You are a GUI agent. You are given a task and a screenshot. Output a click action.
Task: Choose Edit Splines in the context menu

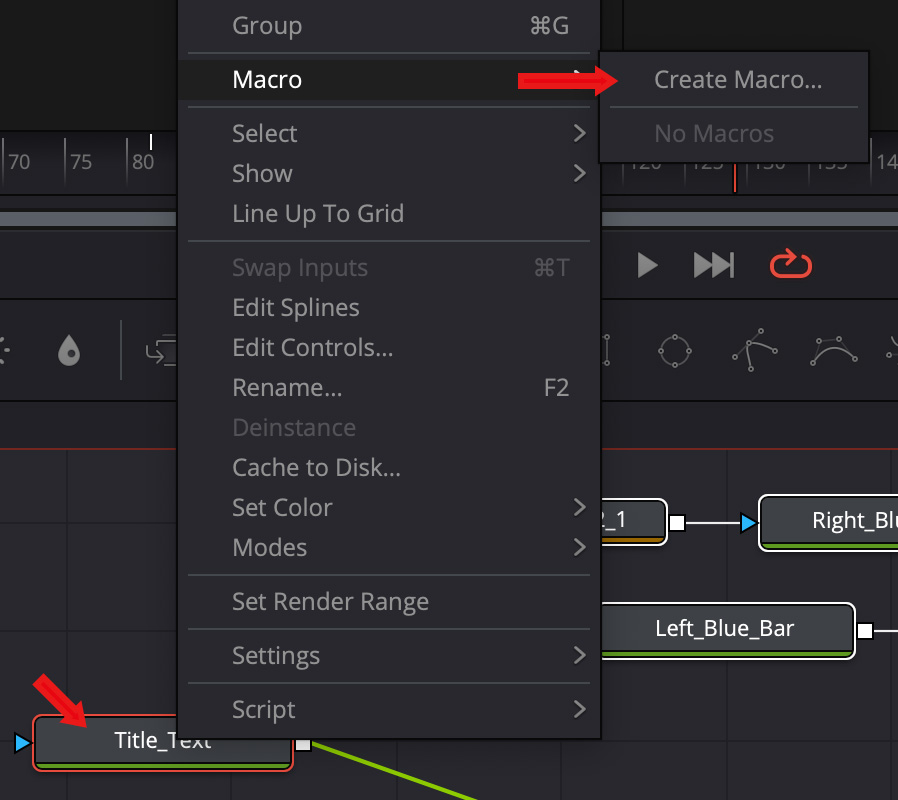click(295, 307)
